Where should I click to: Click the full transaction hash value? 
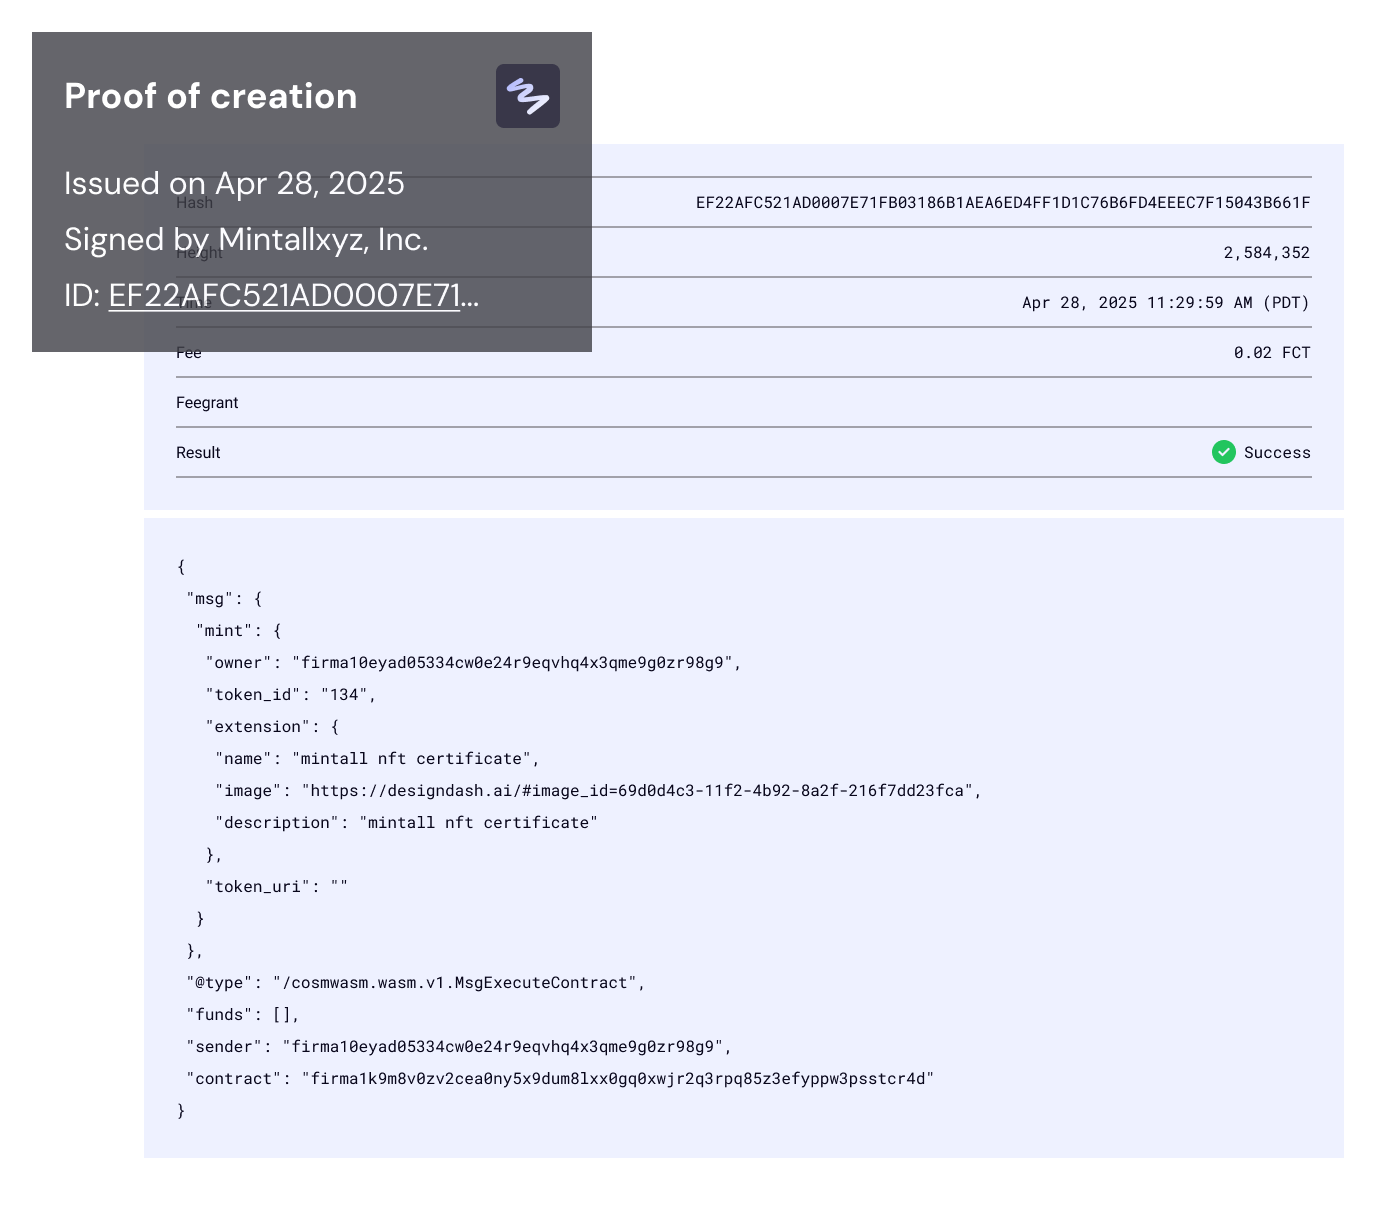(x=1003, y=203)
